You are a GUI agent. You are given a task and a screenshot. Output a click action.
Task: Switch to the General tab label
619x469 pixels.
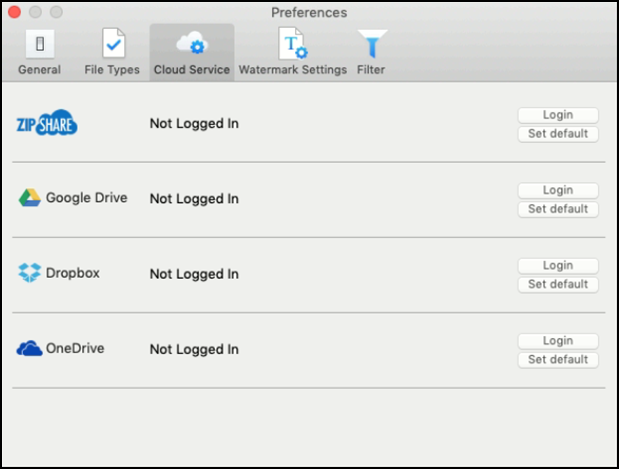[39, 70]
